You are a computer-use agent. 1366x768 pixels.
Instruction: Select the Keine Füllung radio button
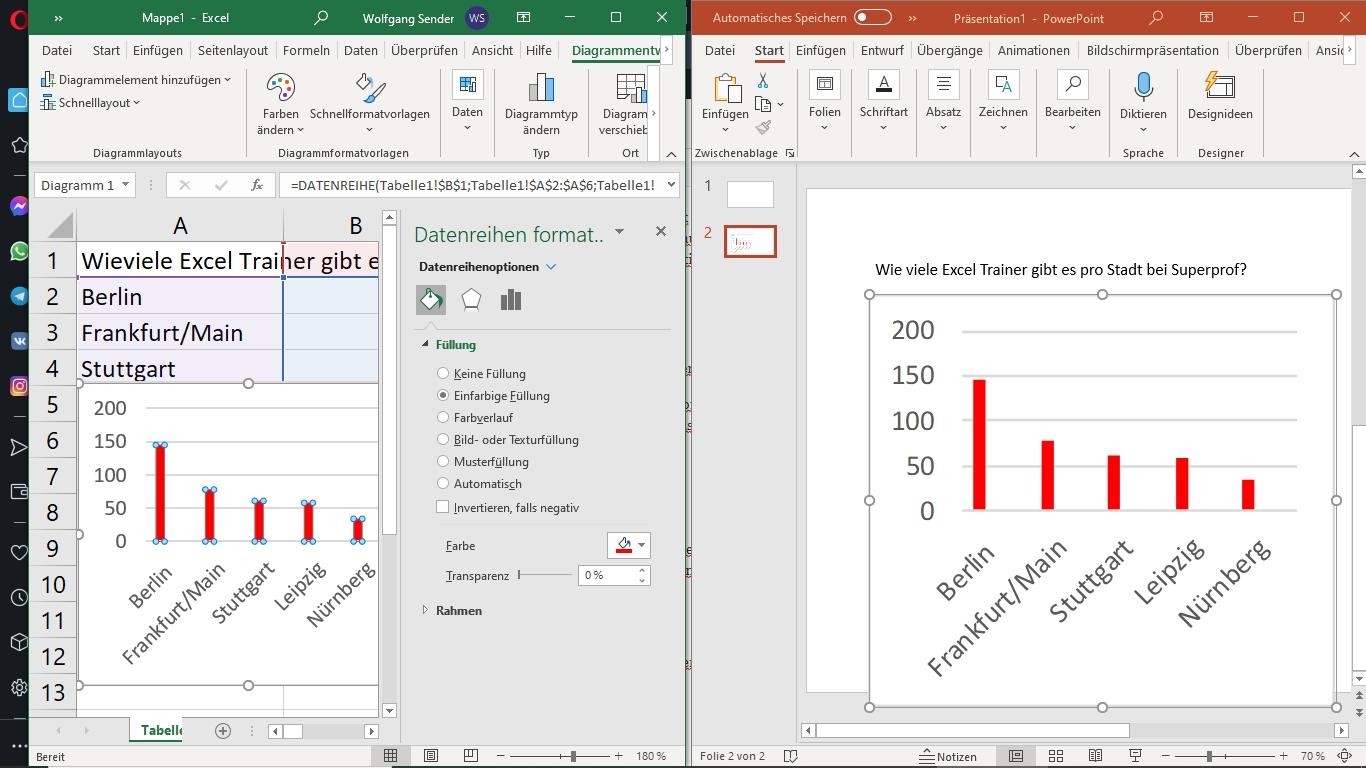[443, 374]
